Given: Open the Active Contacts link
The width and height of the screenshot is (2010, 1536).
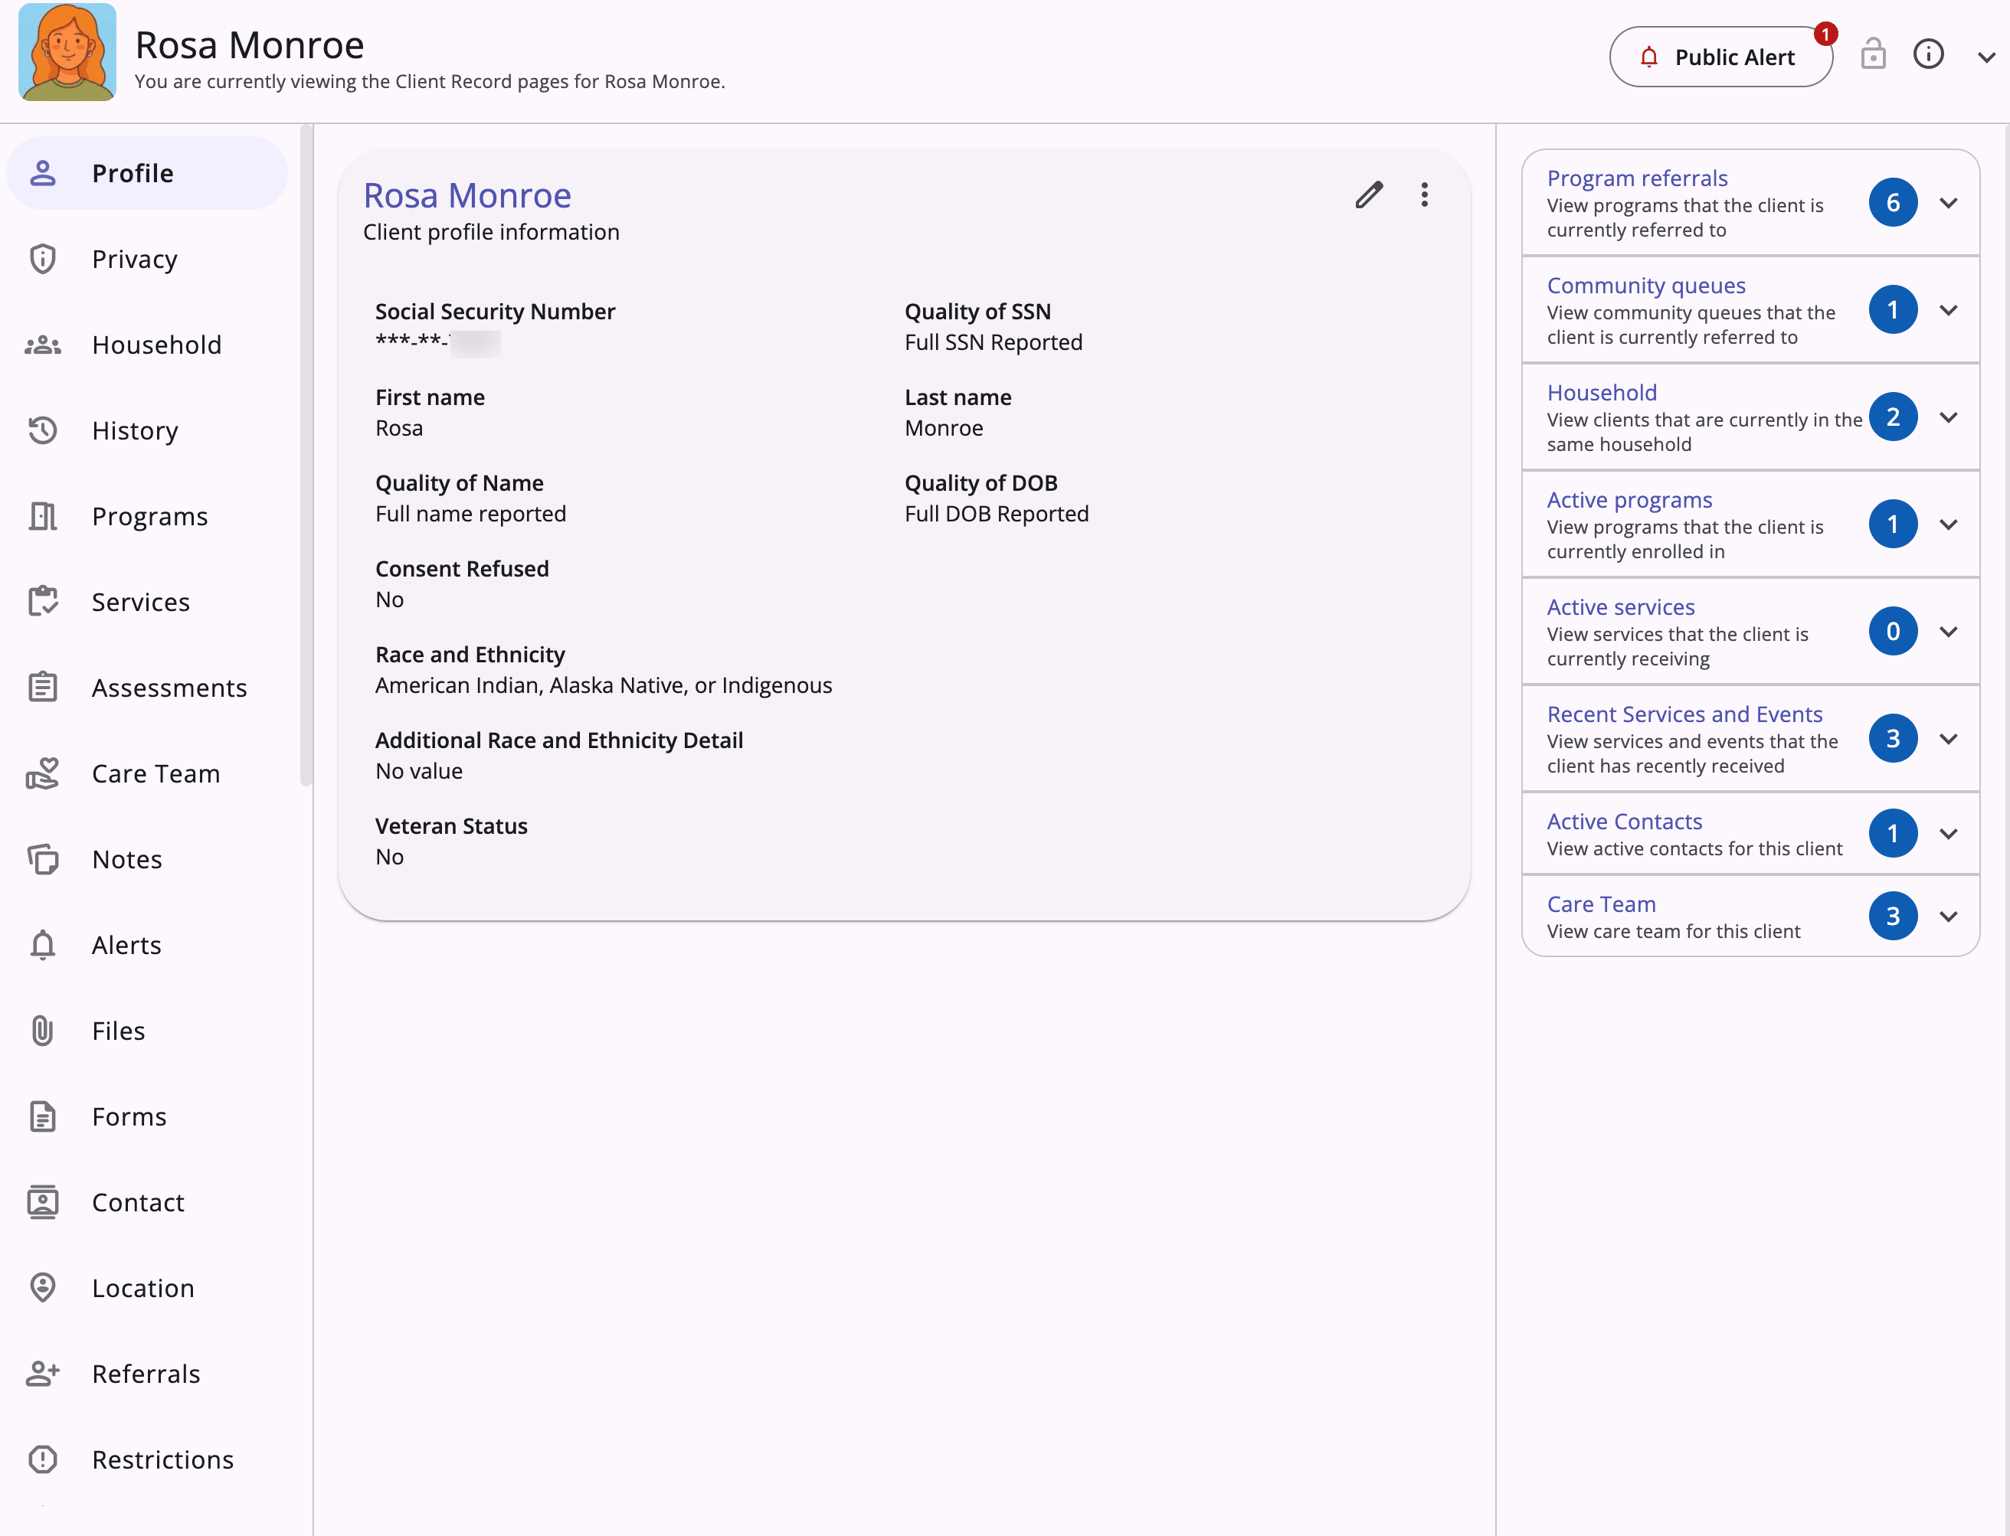Looking at the screenshot, I should (1624, 821).
